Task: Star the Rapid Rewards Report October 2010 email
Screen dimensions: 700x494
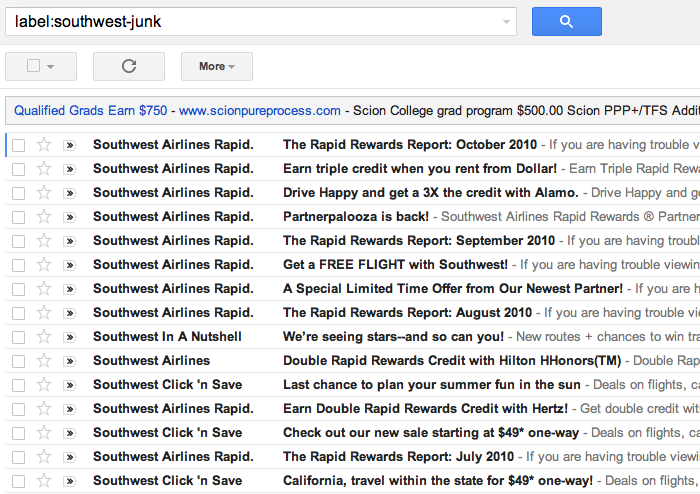Action: click(44, 145)
